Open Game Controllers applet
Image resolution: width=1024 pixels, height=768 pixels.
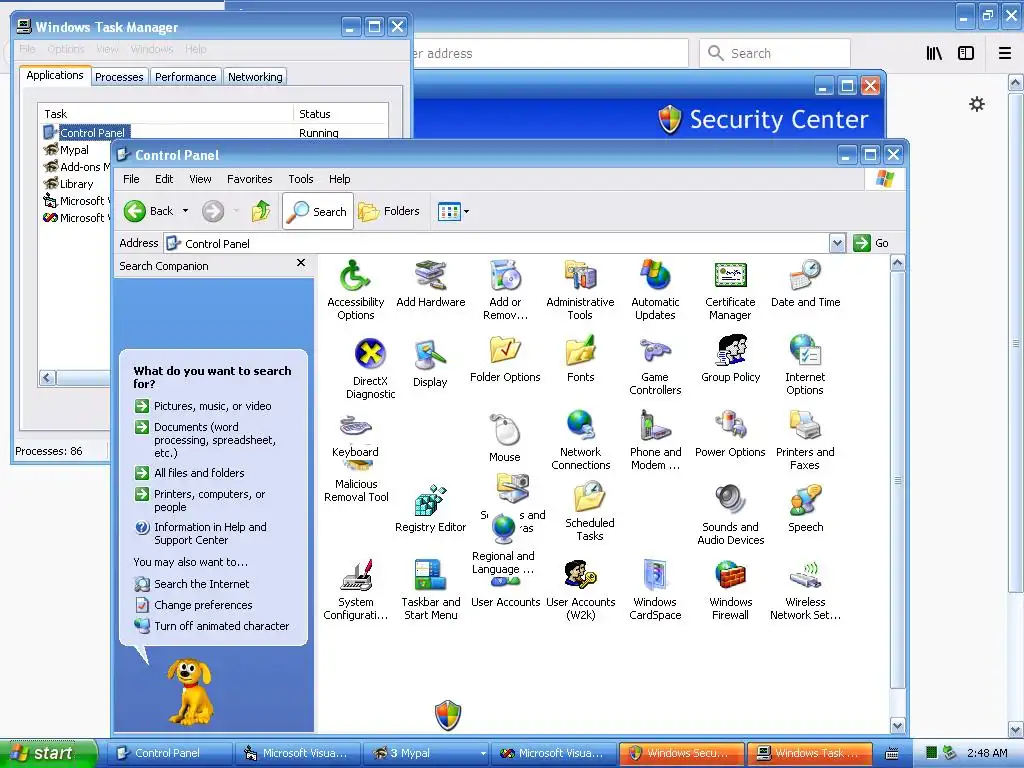click(x=655, y=366)
